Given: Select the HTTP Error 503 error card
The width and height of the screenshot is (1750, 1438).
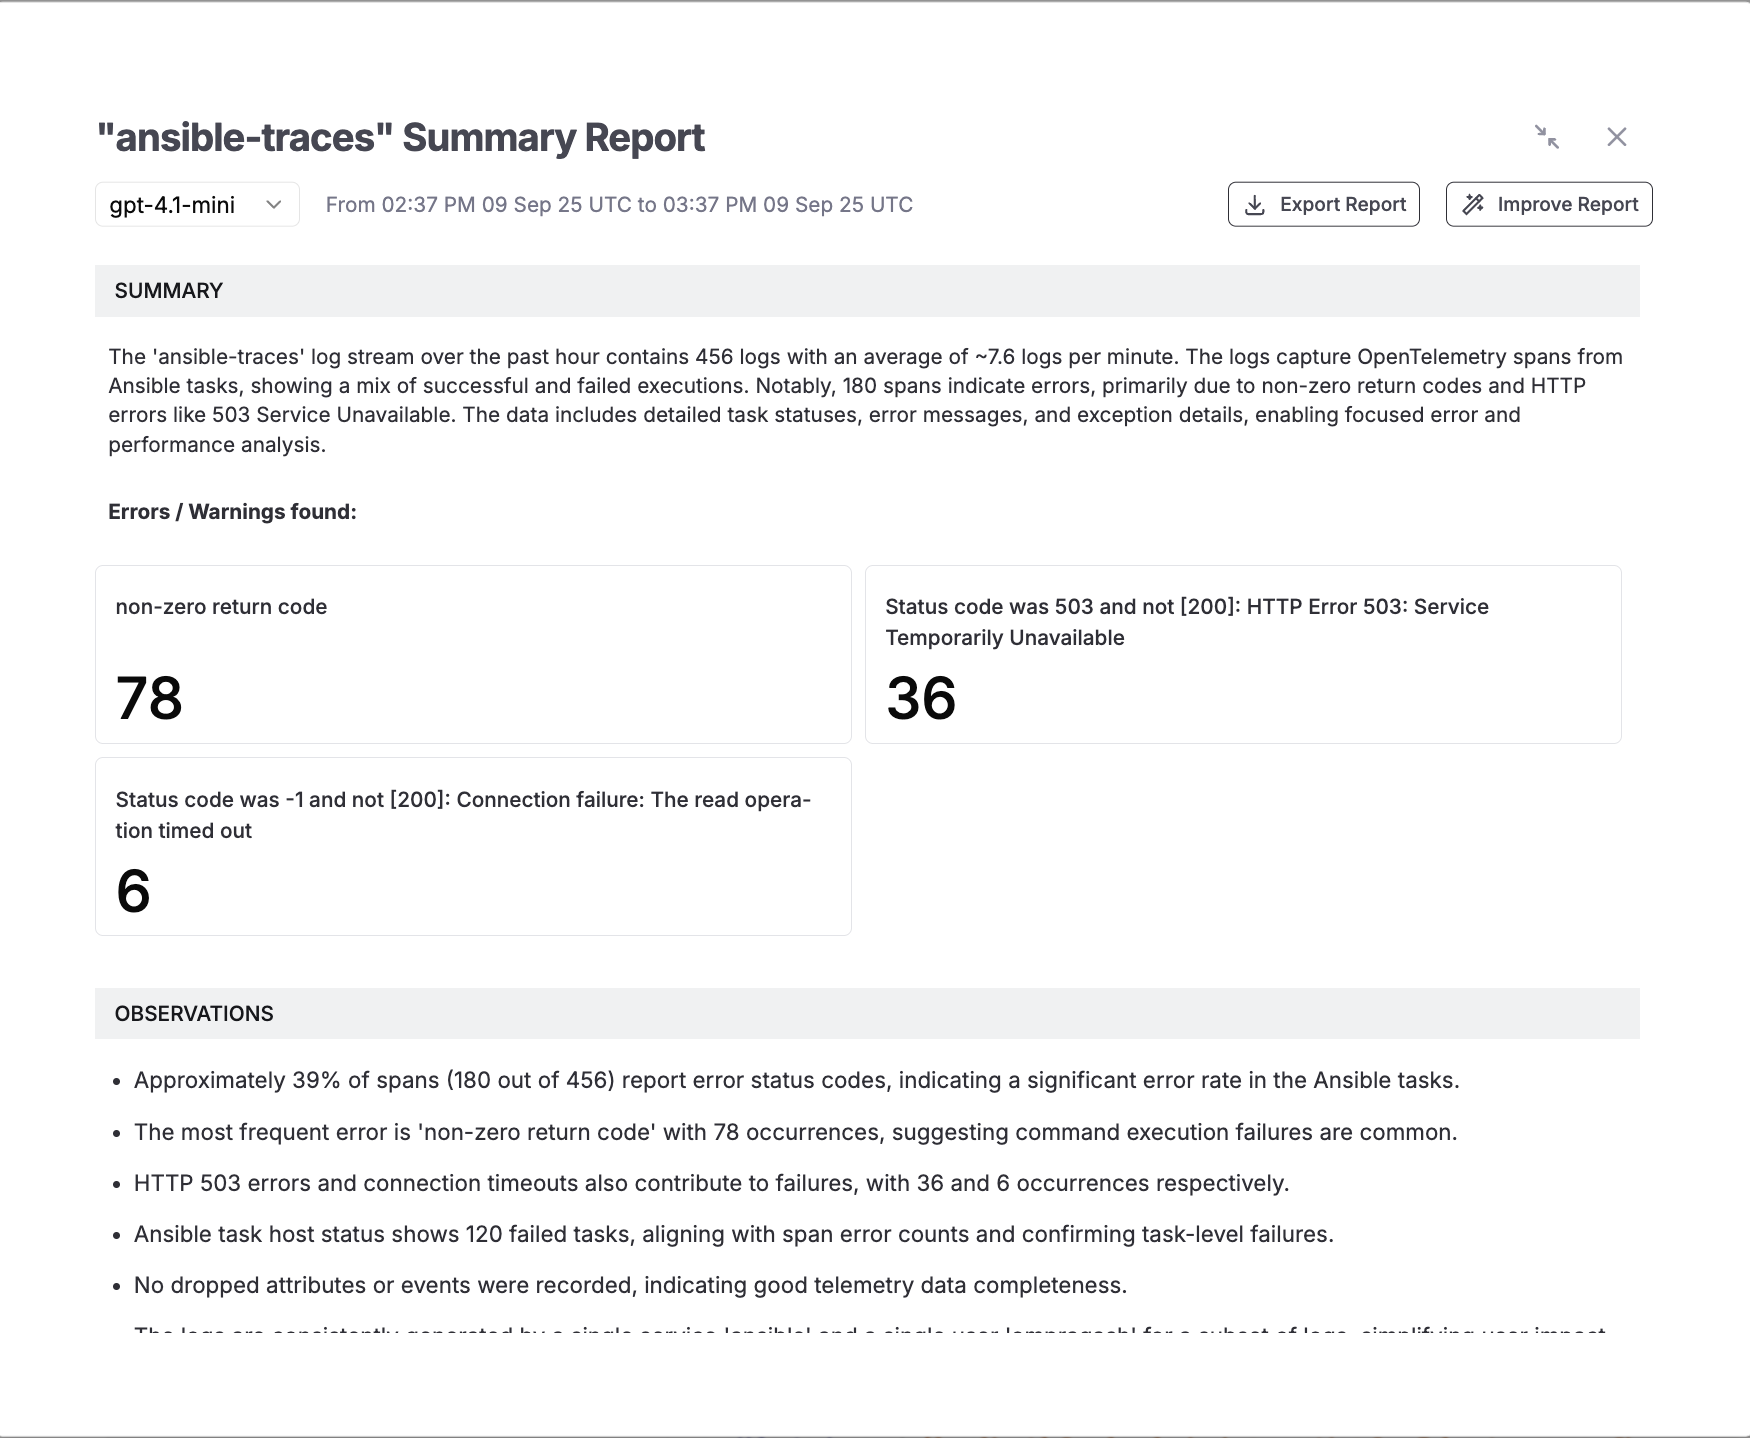Looking at the screenshot, I should [1242, 654].
